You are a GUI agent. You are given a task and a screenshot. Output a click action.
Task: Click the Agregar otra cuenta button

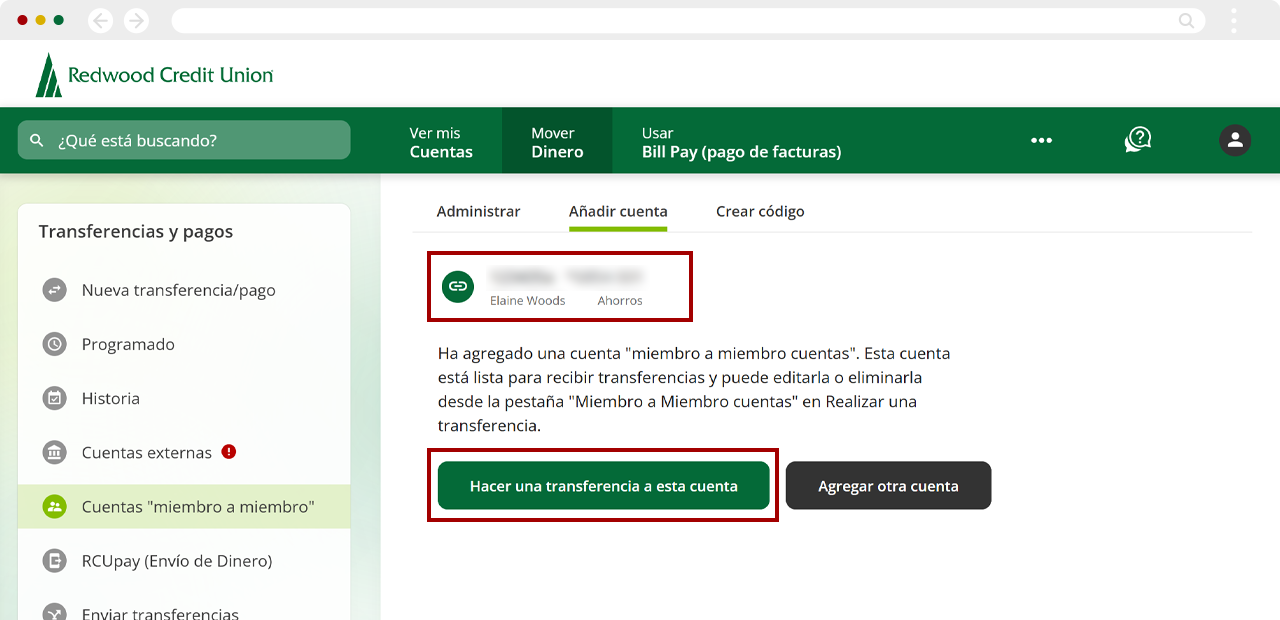tap(888, 486)
